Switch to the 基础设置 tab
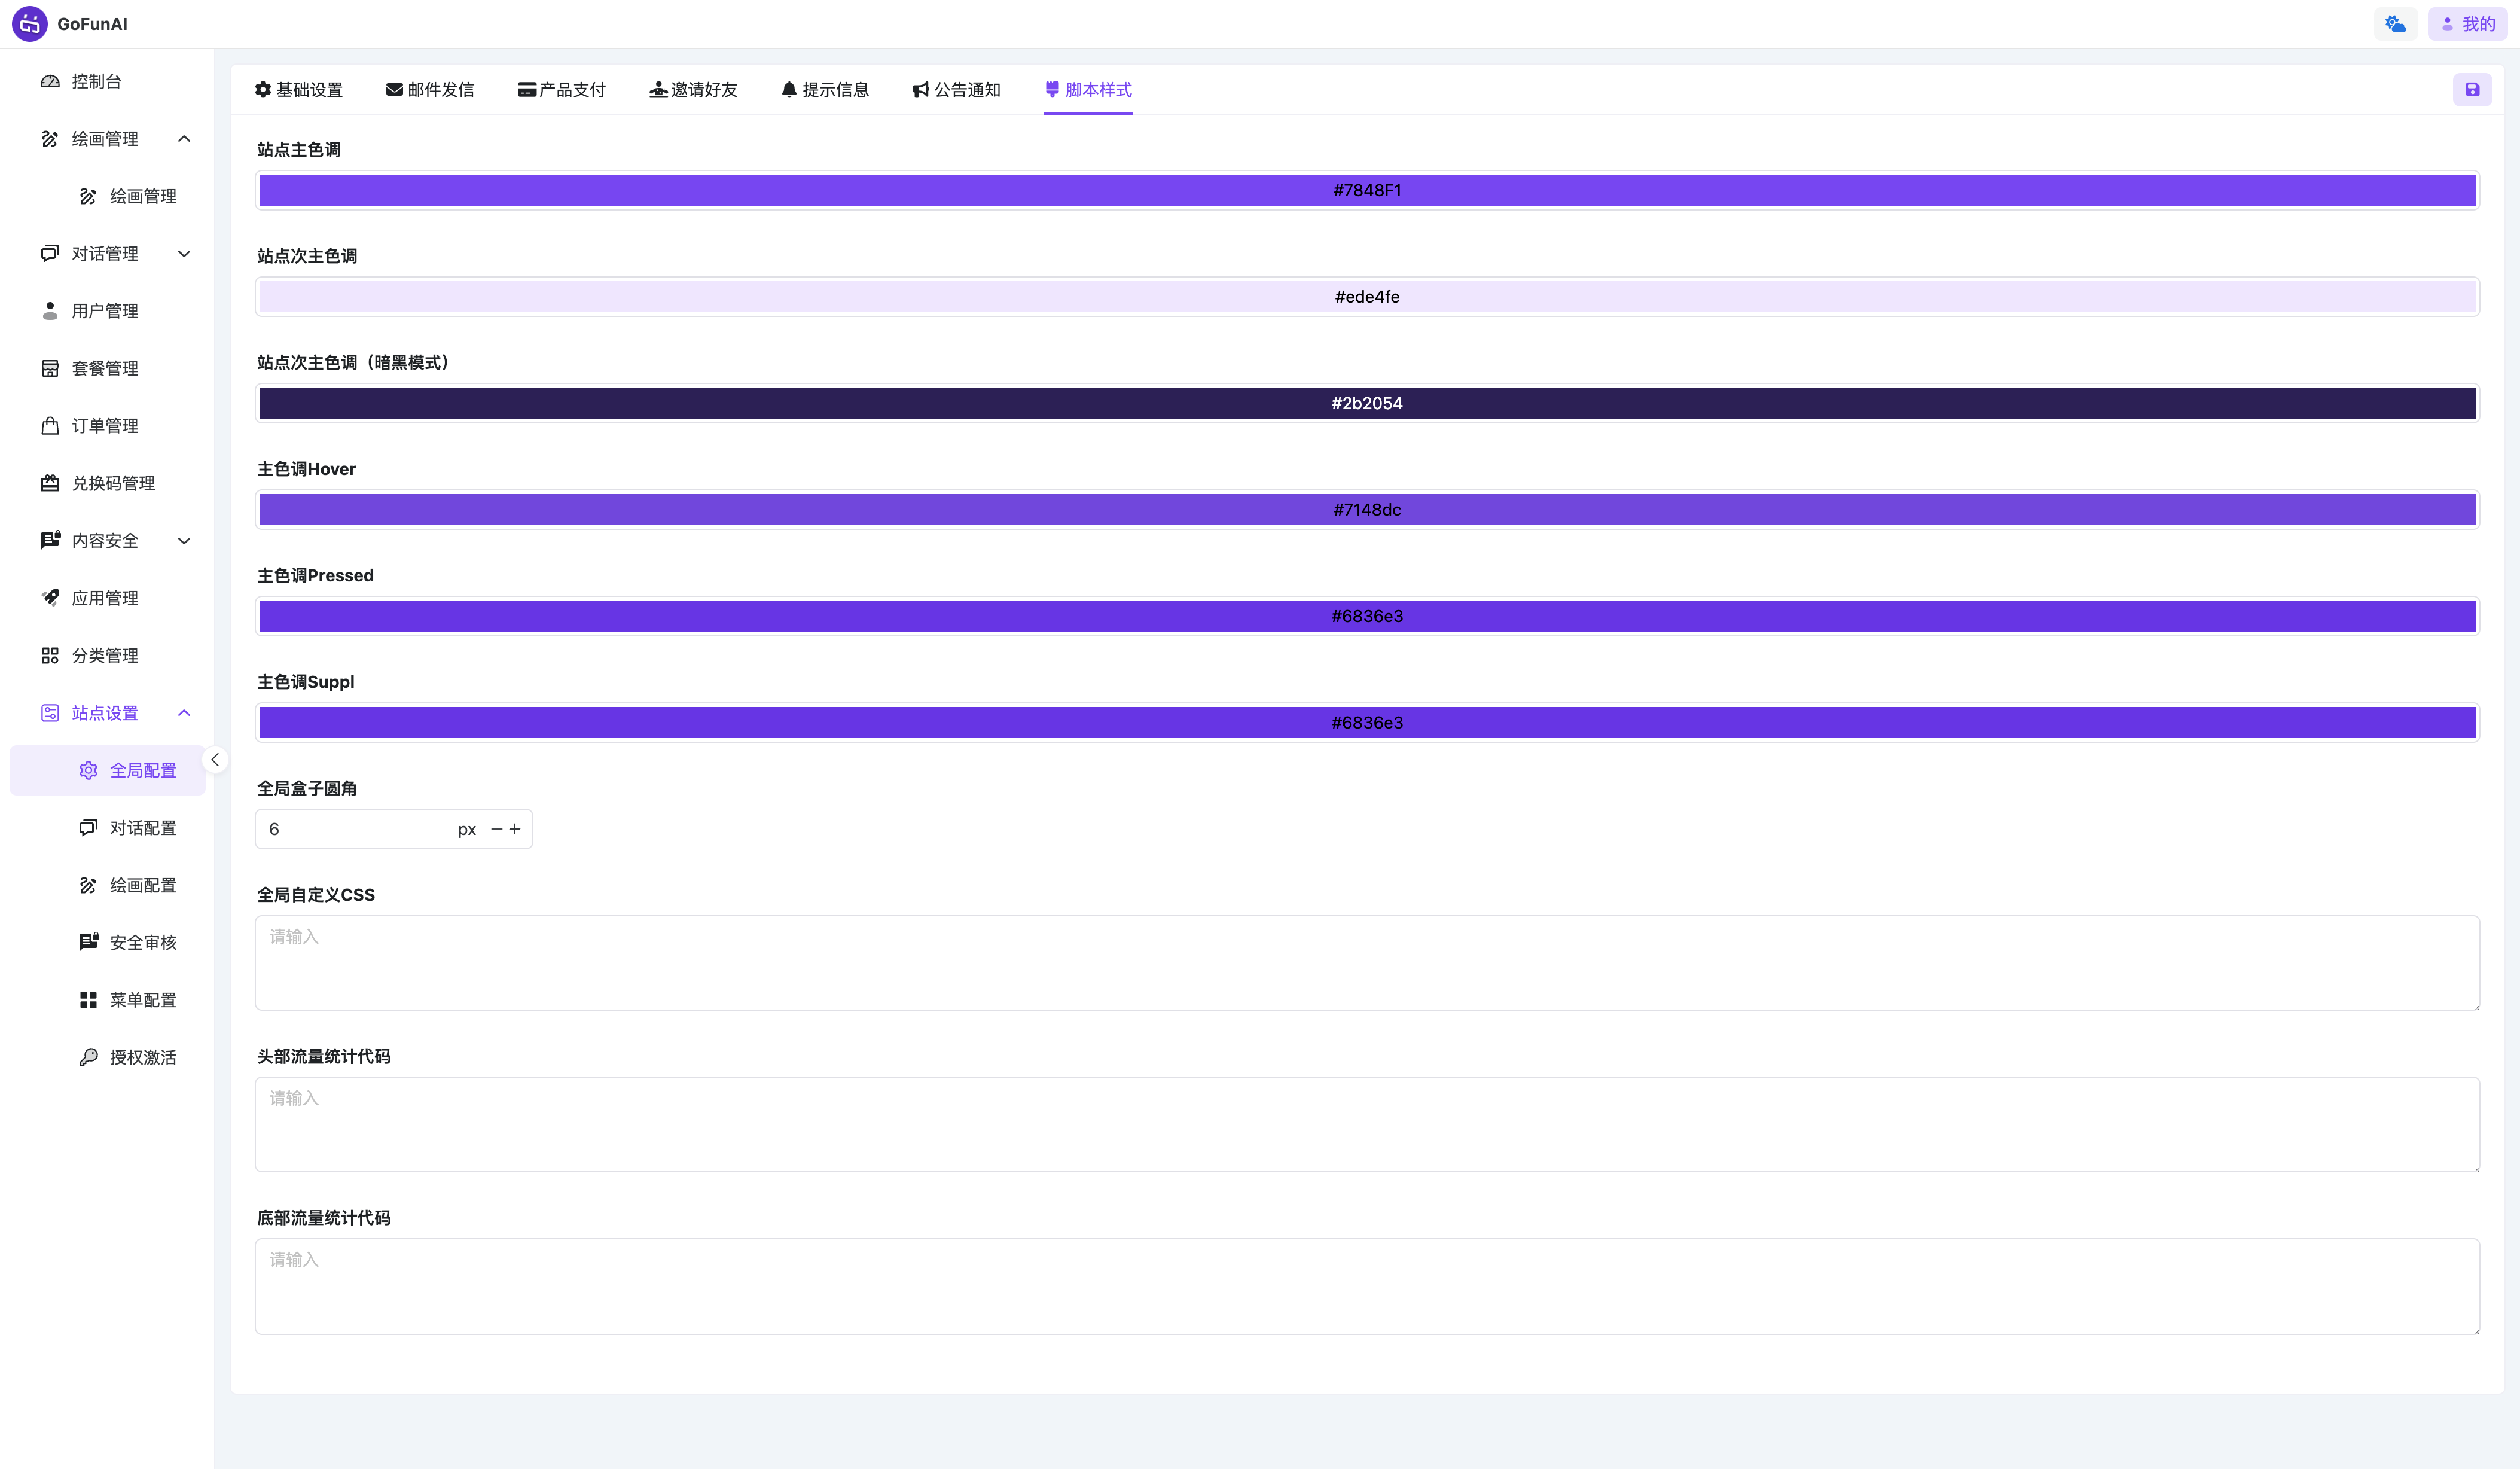This screenshot has height=1469, width=2520. pos(298,90)
